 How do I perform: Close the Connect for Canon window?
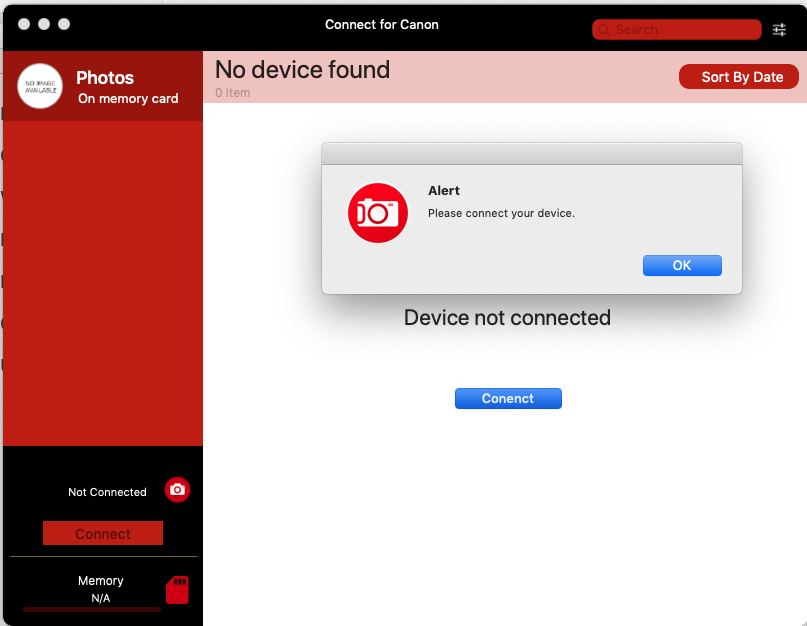[x=24, y=24]
